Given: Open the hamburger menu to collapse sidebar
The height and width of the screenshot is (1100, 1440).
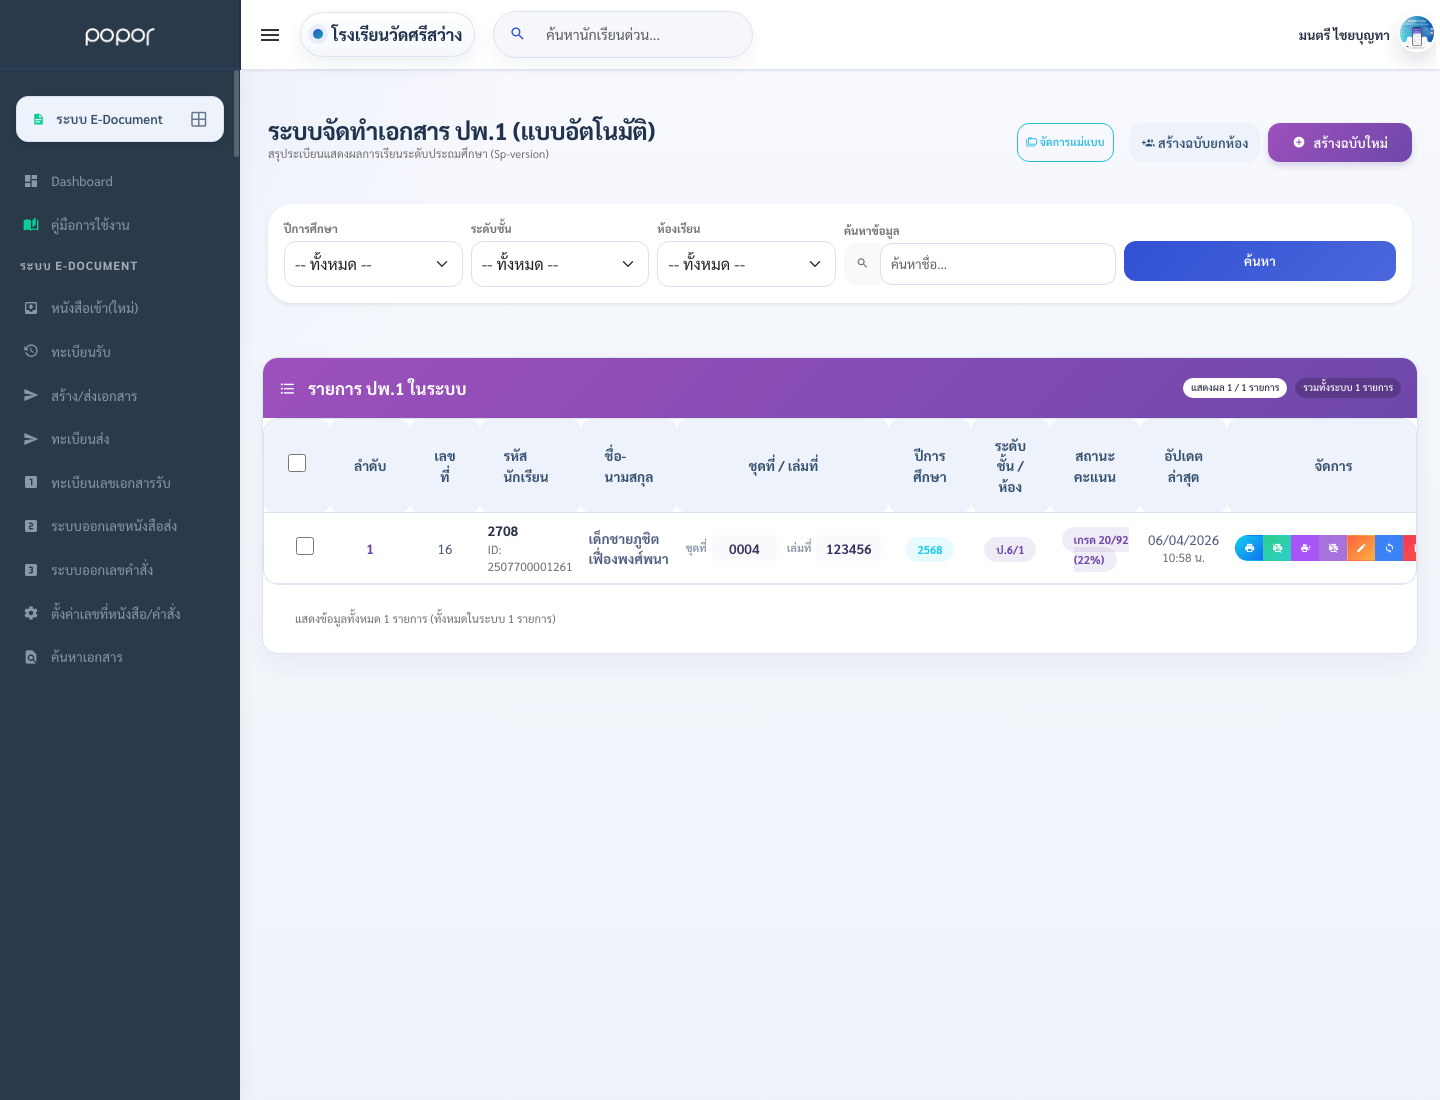Looking at the screenshot, I should click(x=270, y=35).
